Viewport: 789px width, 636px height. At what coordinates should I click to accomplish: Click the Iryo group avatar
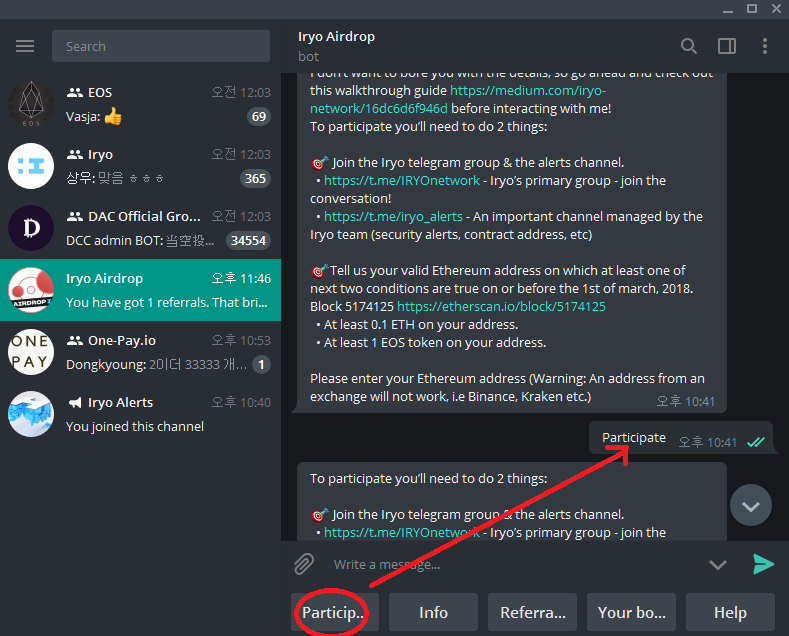coord(31,166)
